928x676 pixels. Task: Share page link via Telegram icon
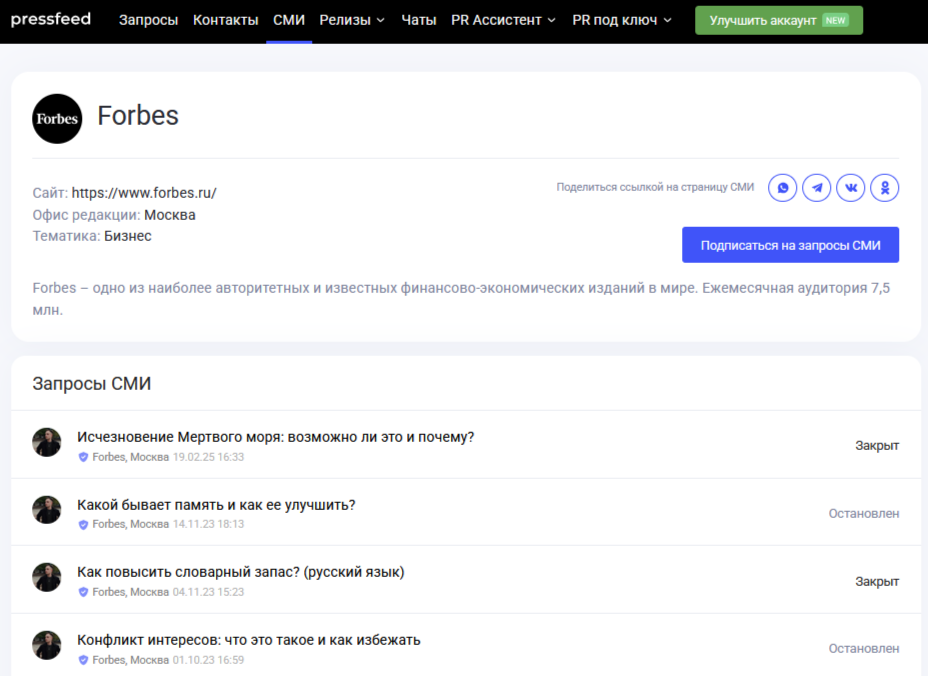coord(817,188)
